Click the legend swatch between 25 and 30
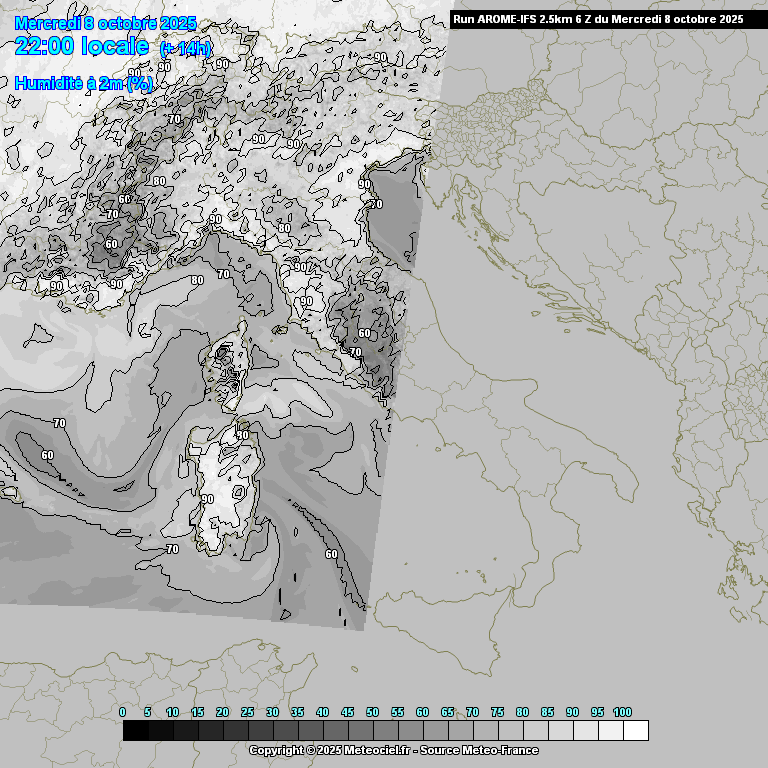The width and height of the screenshot is (768, 768). [x=260, y=731]
